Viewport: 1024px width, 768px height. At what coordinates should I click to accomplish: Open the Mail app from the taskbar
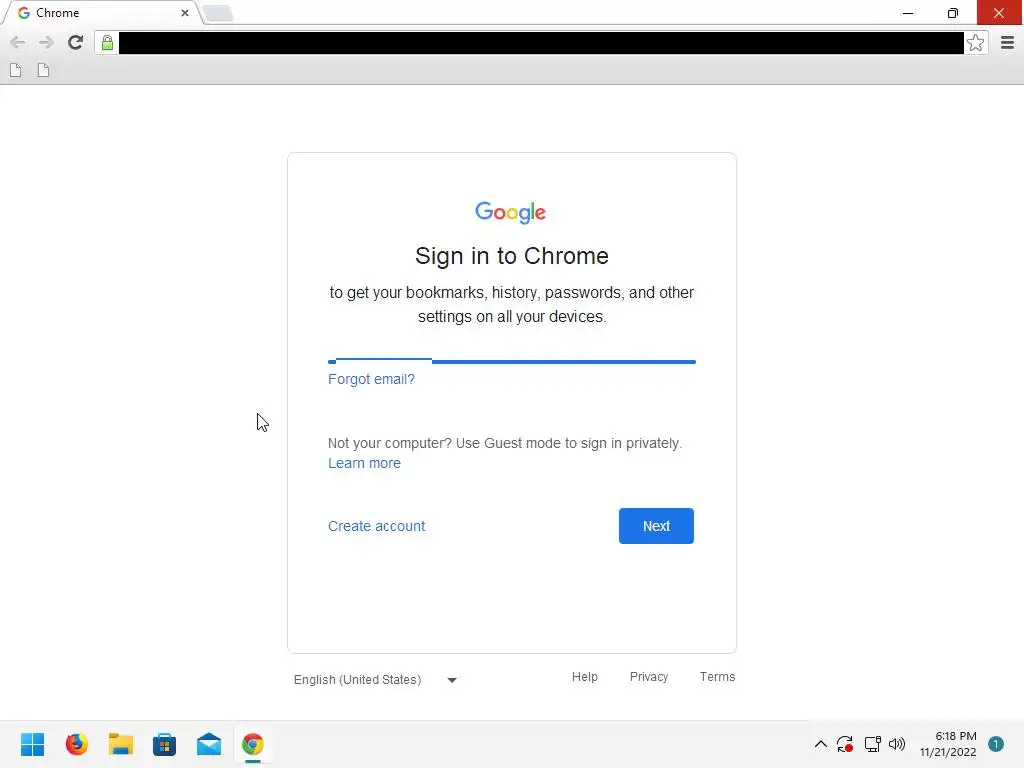click(x=209, y=744)
